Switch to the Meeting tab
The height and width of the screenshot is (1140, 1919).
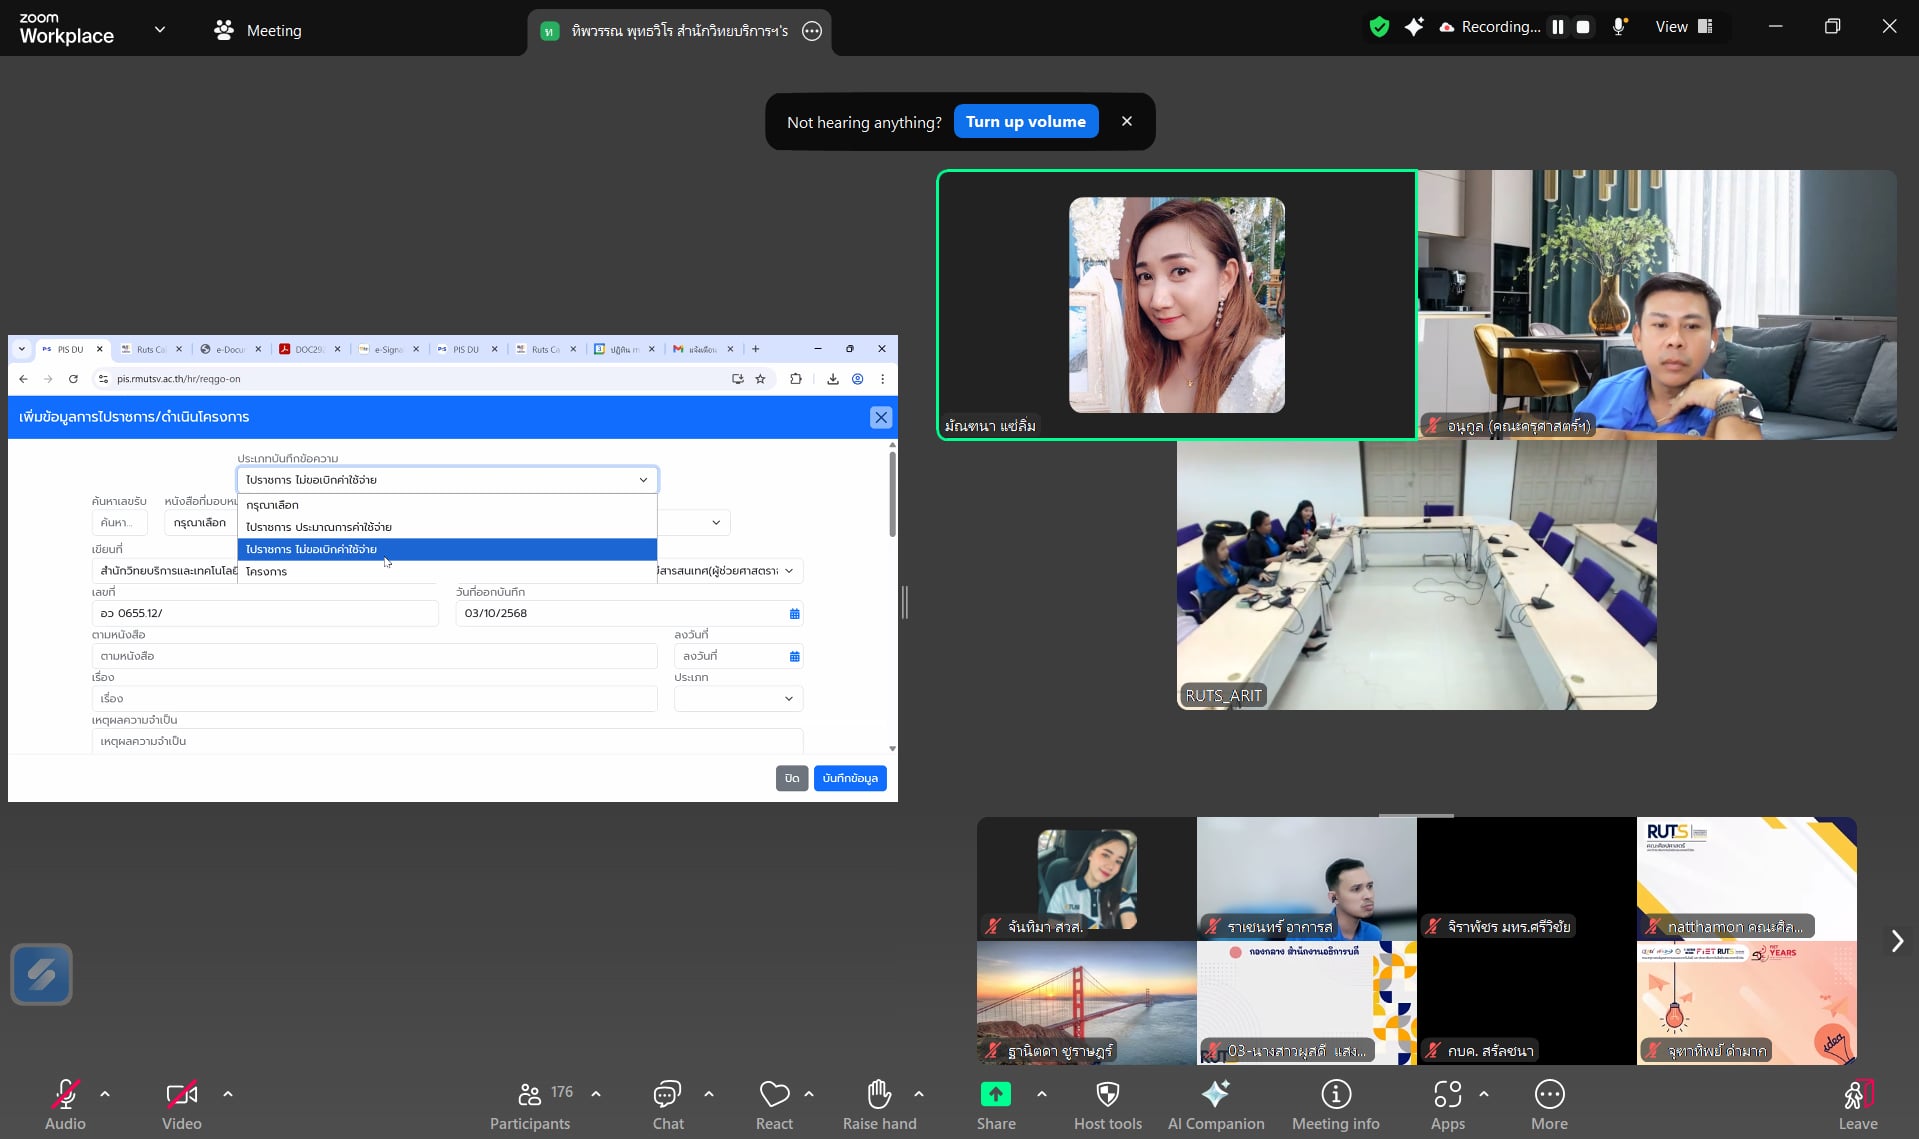click(x=258, y=30)
